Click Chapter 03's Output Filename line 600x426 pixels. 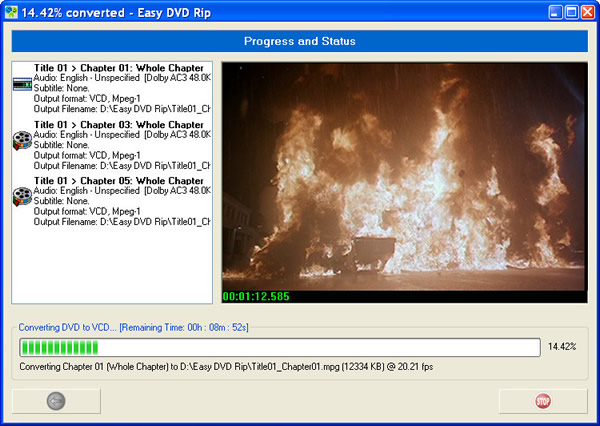(x=122, y=166)
